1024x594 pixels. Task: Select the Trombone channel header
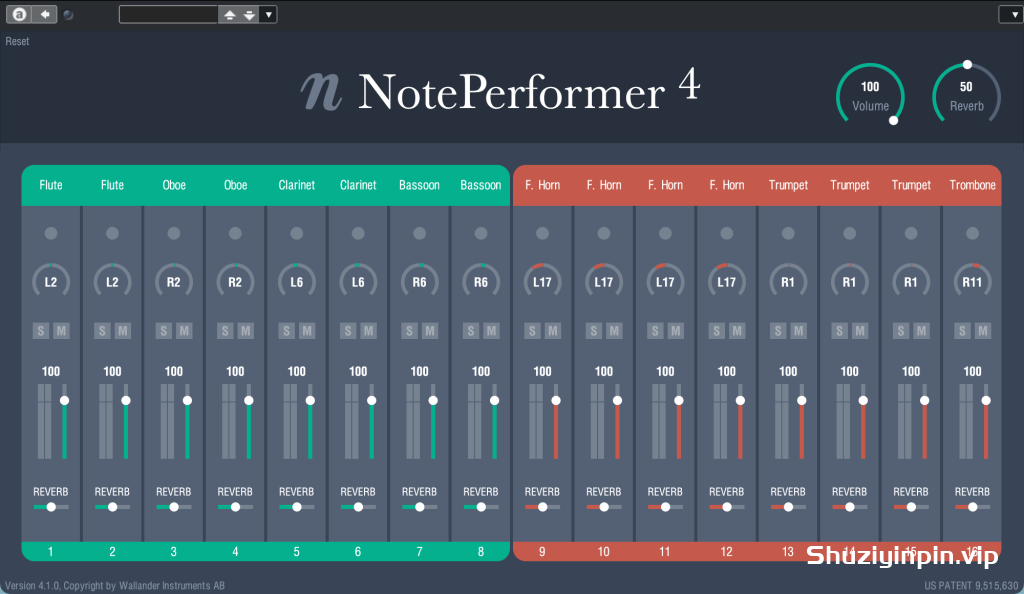[972, 185]
